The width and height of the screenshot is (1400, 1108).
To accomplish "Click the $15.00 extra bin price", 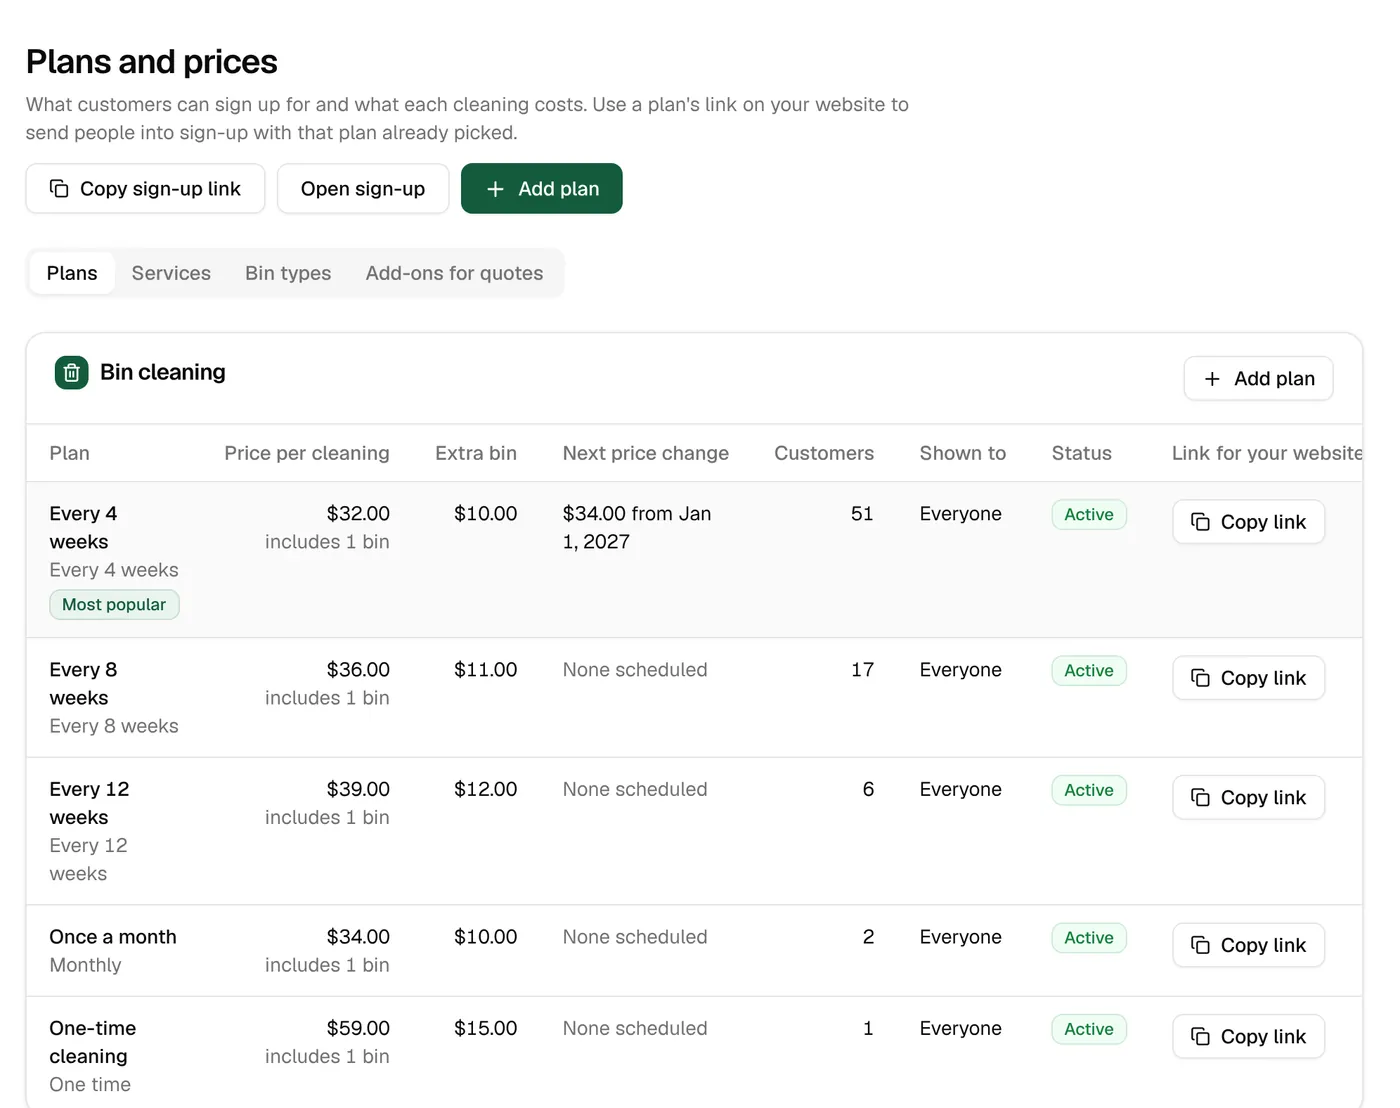I will click(485, 1029).
